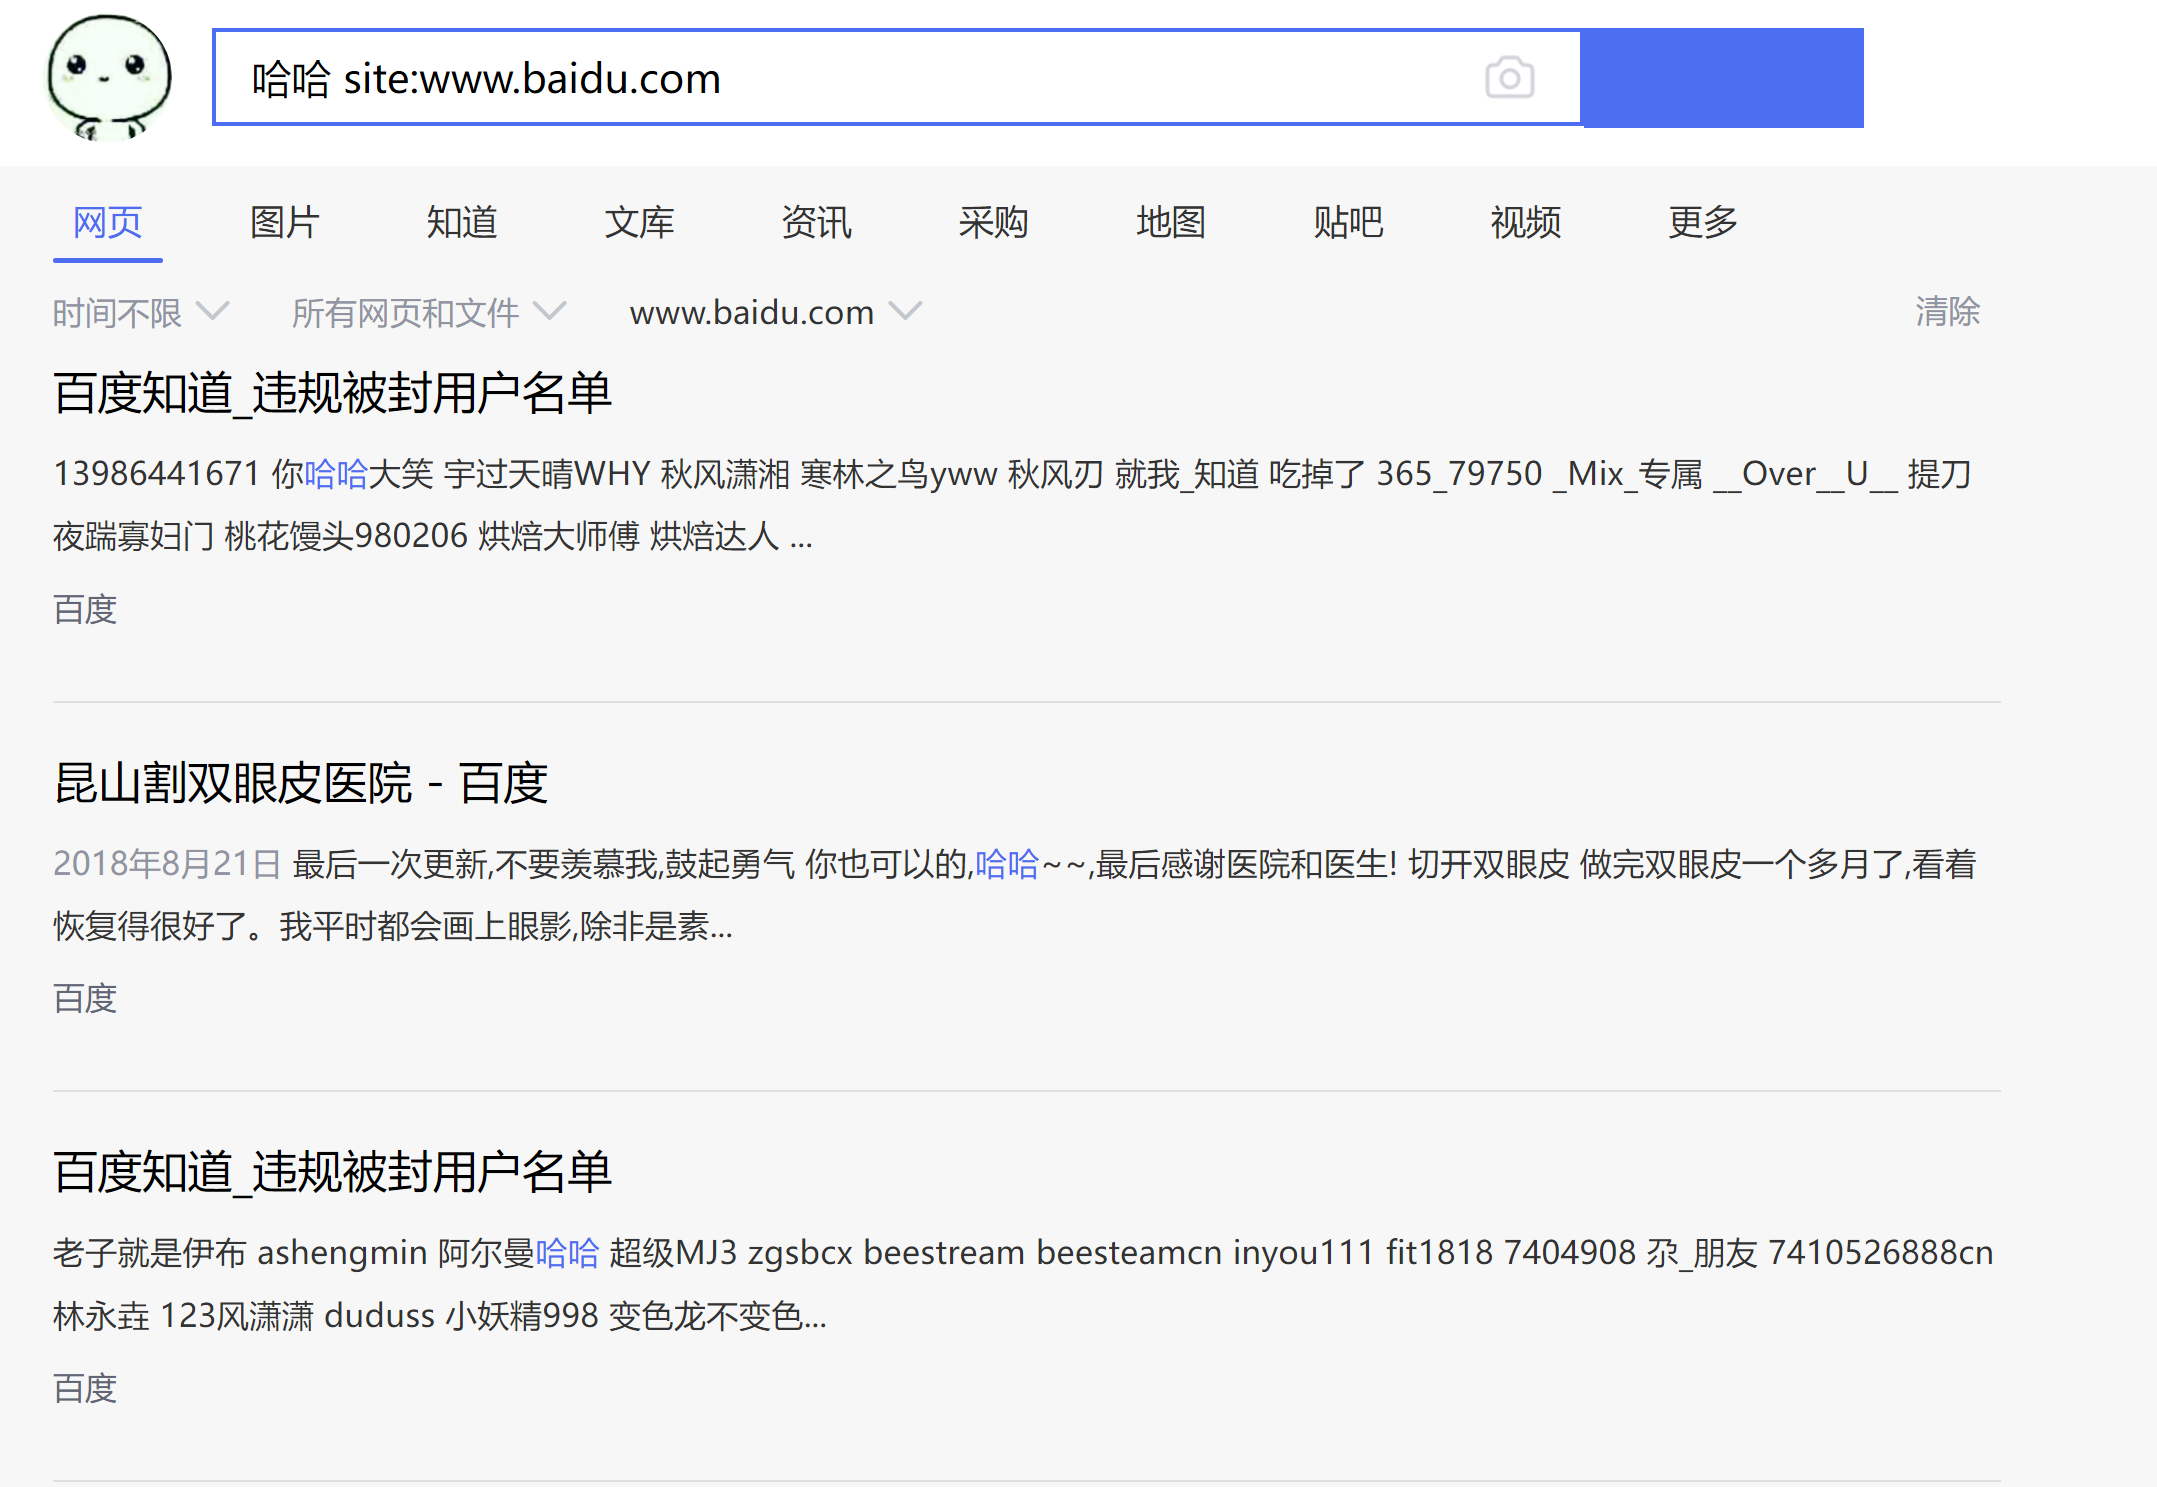Open the 地图 tab

1171,222
